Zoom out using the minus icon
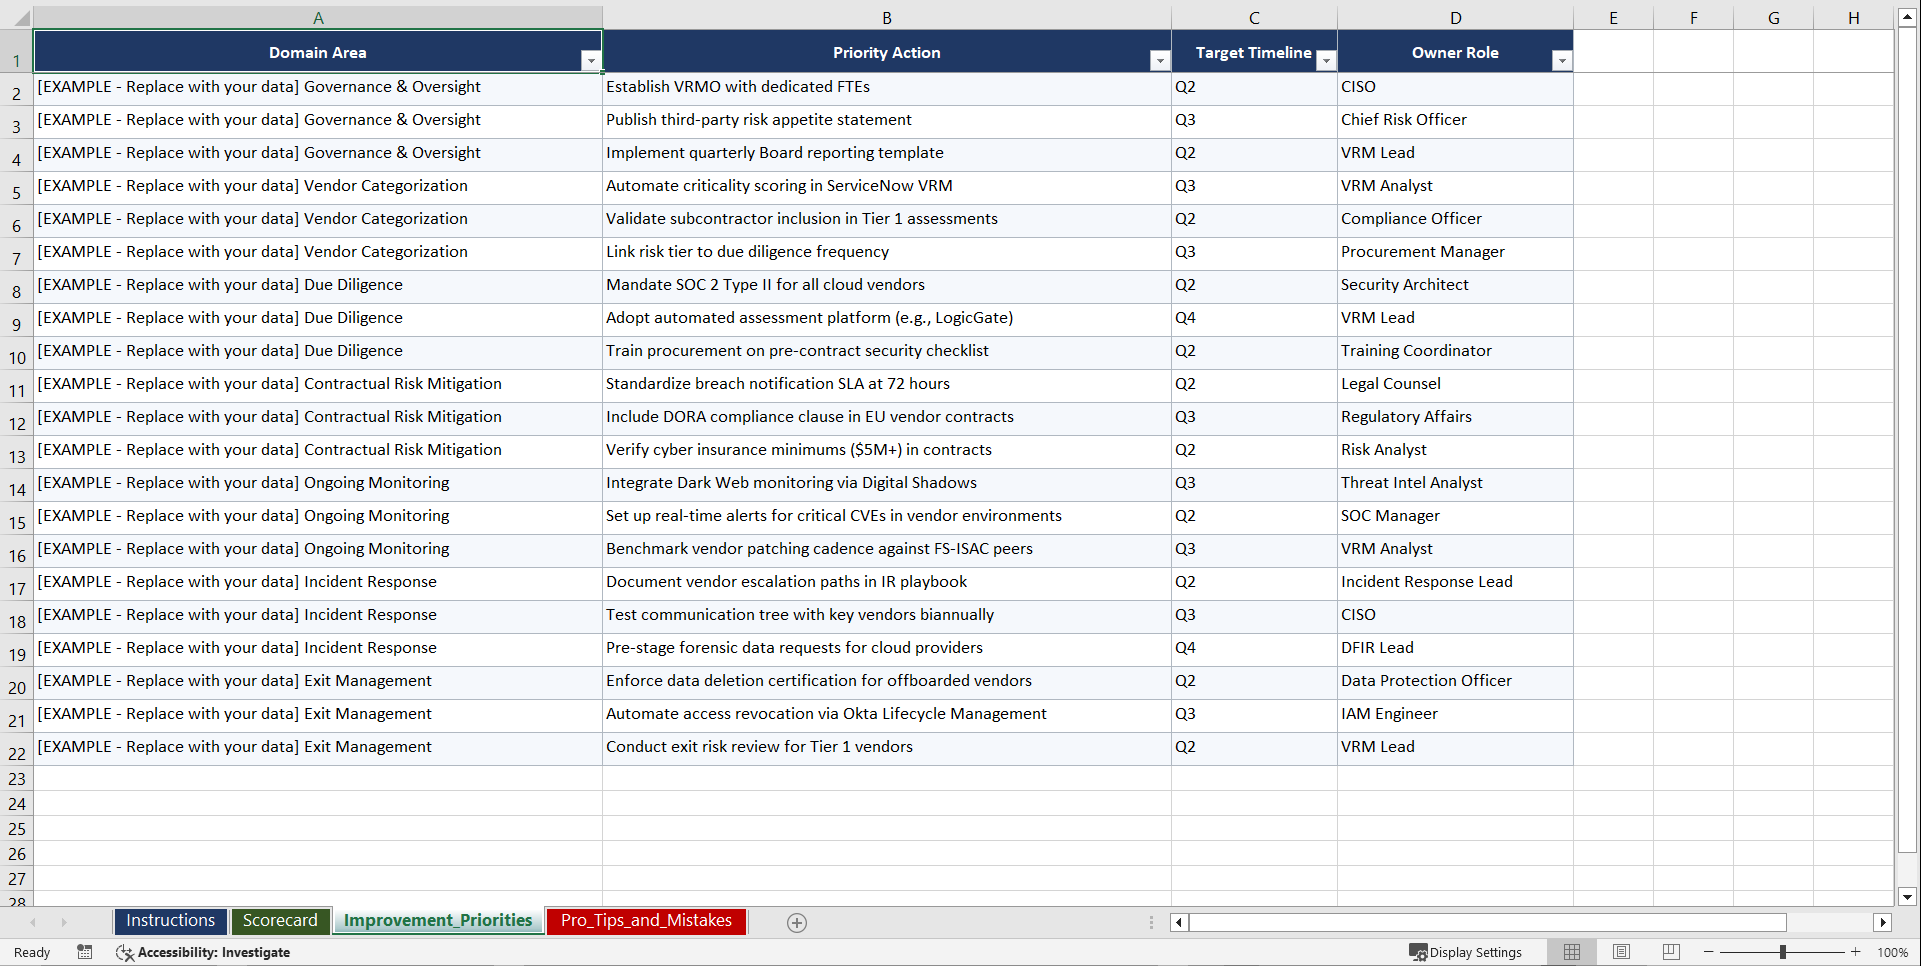 (x=1709, y=952)
